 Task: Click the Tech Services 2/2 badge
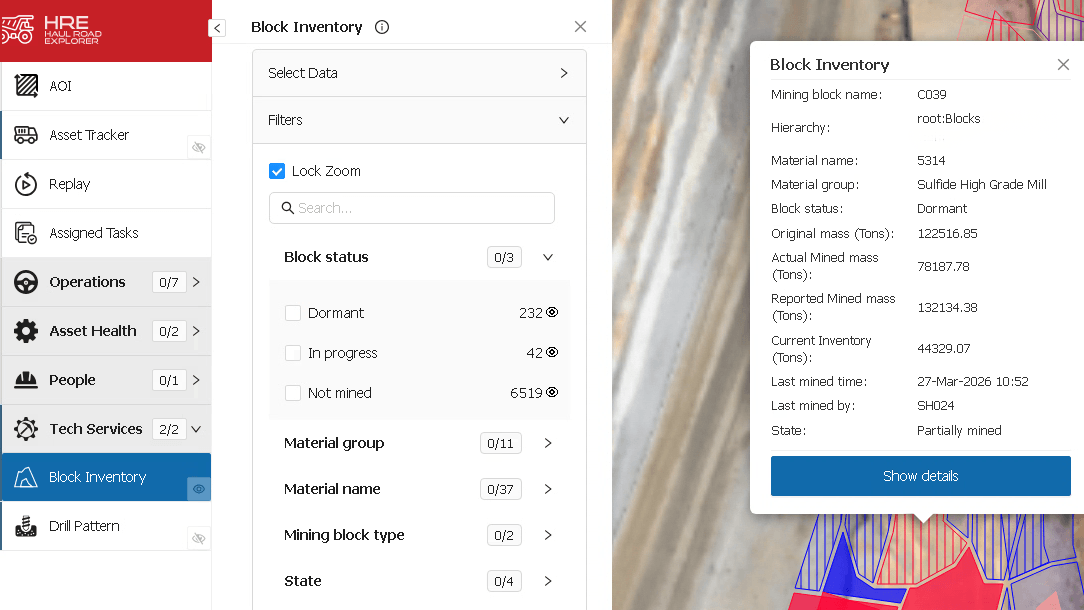tap(169, 429)
